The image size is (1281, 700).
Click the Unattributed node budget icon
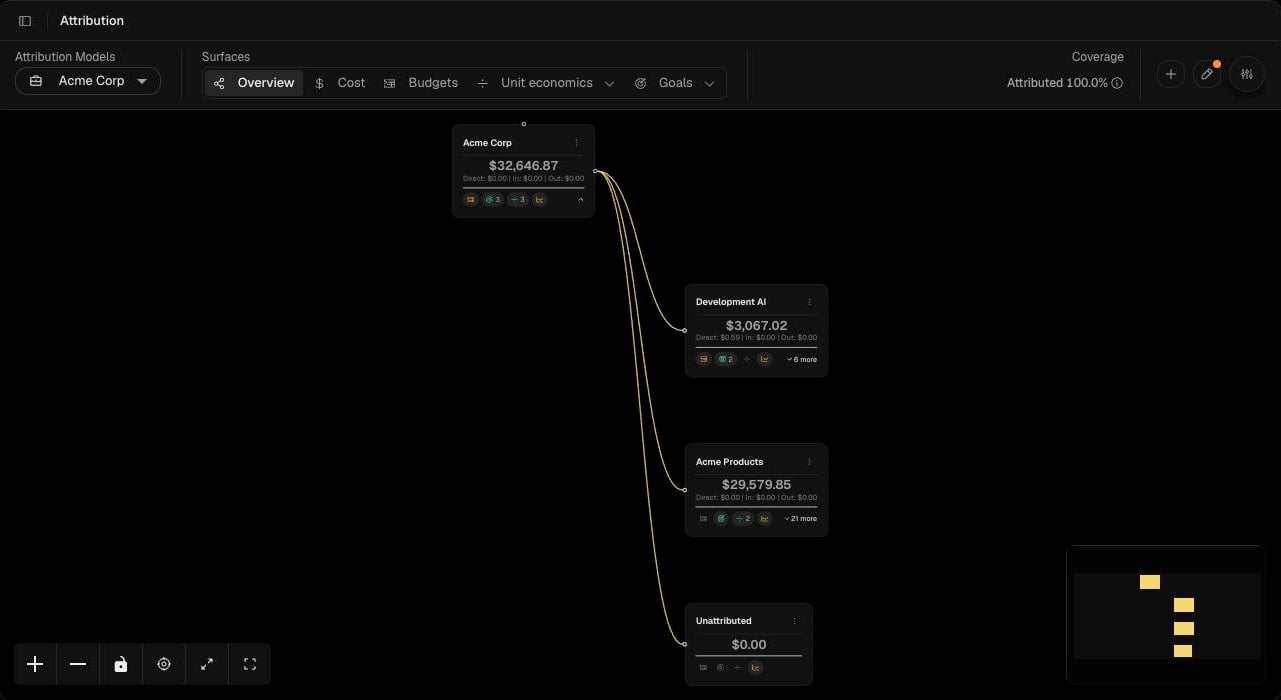(704, 667)
